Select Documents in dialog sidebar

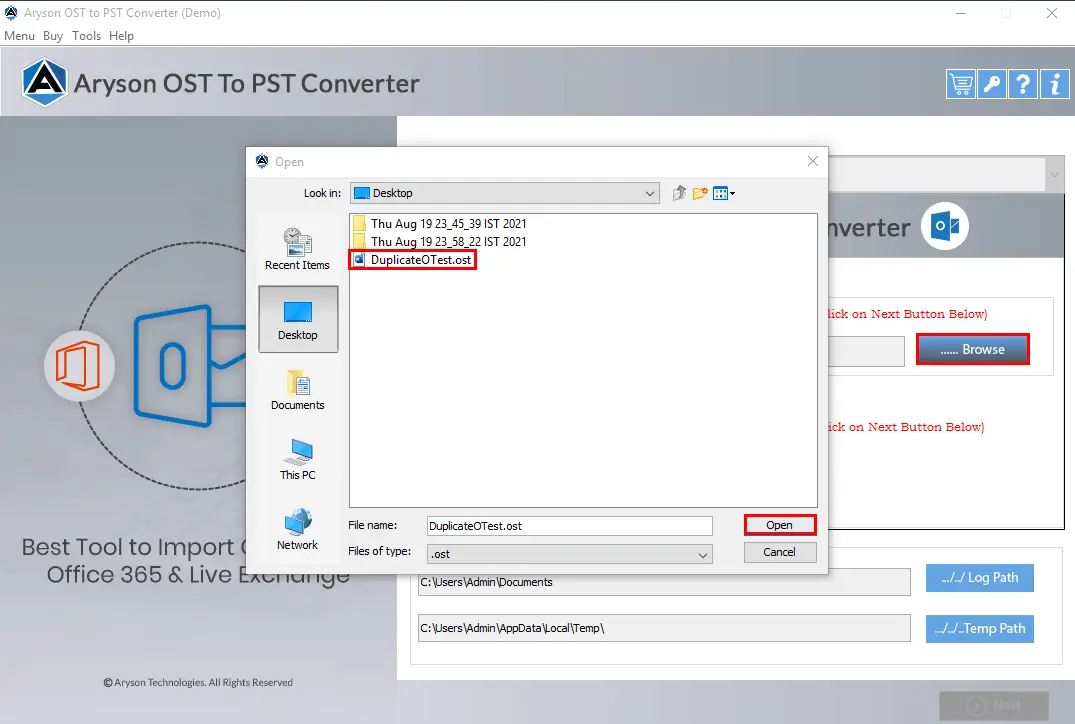tap(298, 390)
